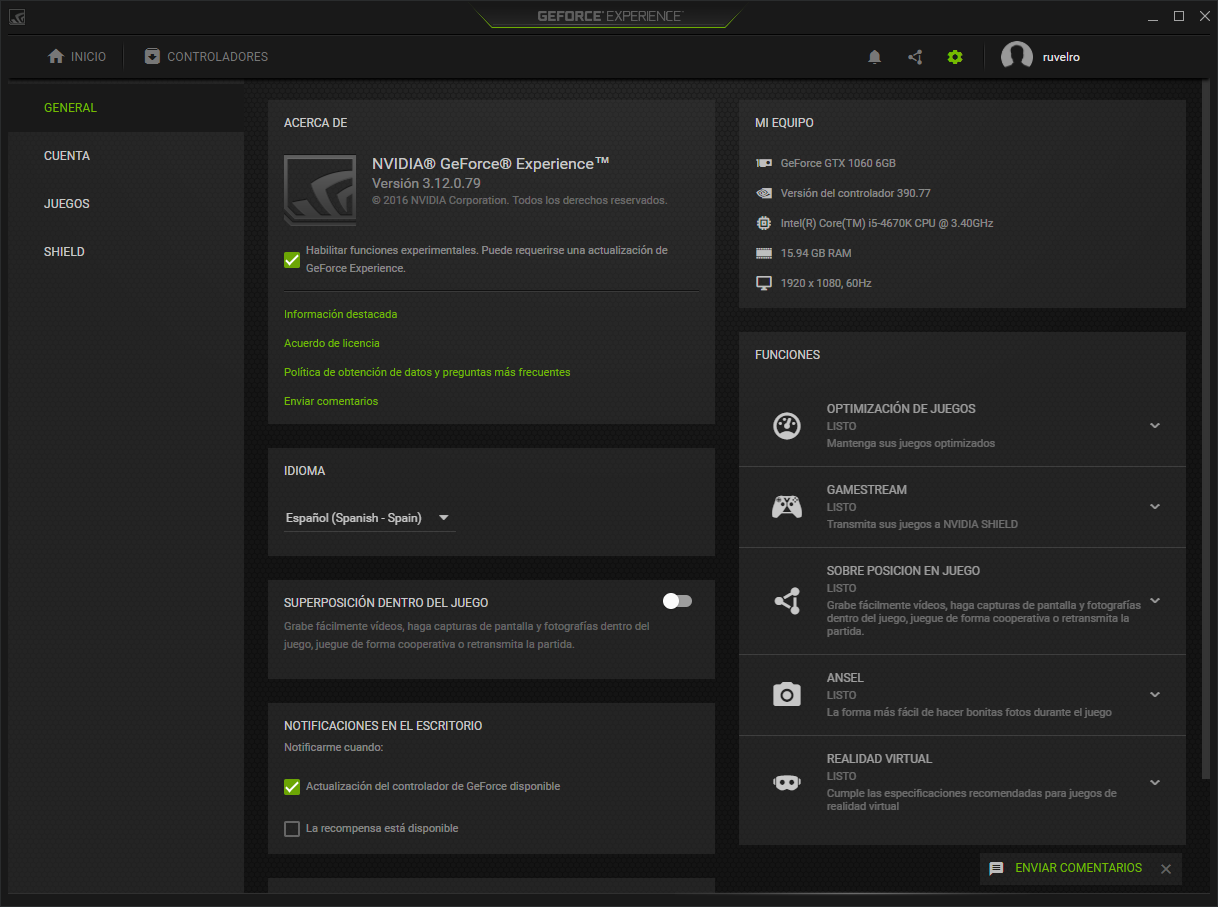Dismiss the Enviar comentarios popup with X
The height and width of the screenshot is (907, 1218).
coord(1166,869)
